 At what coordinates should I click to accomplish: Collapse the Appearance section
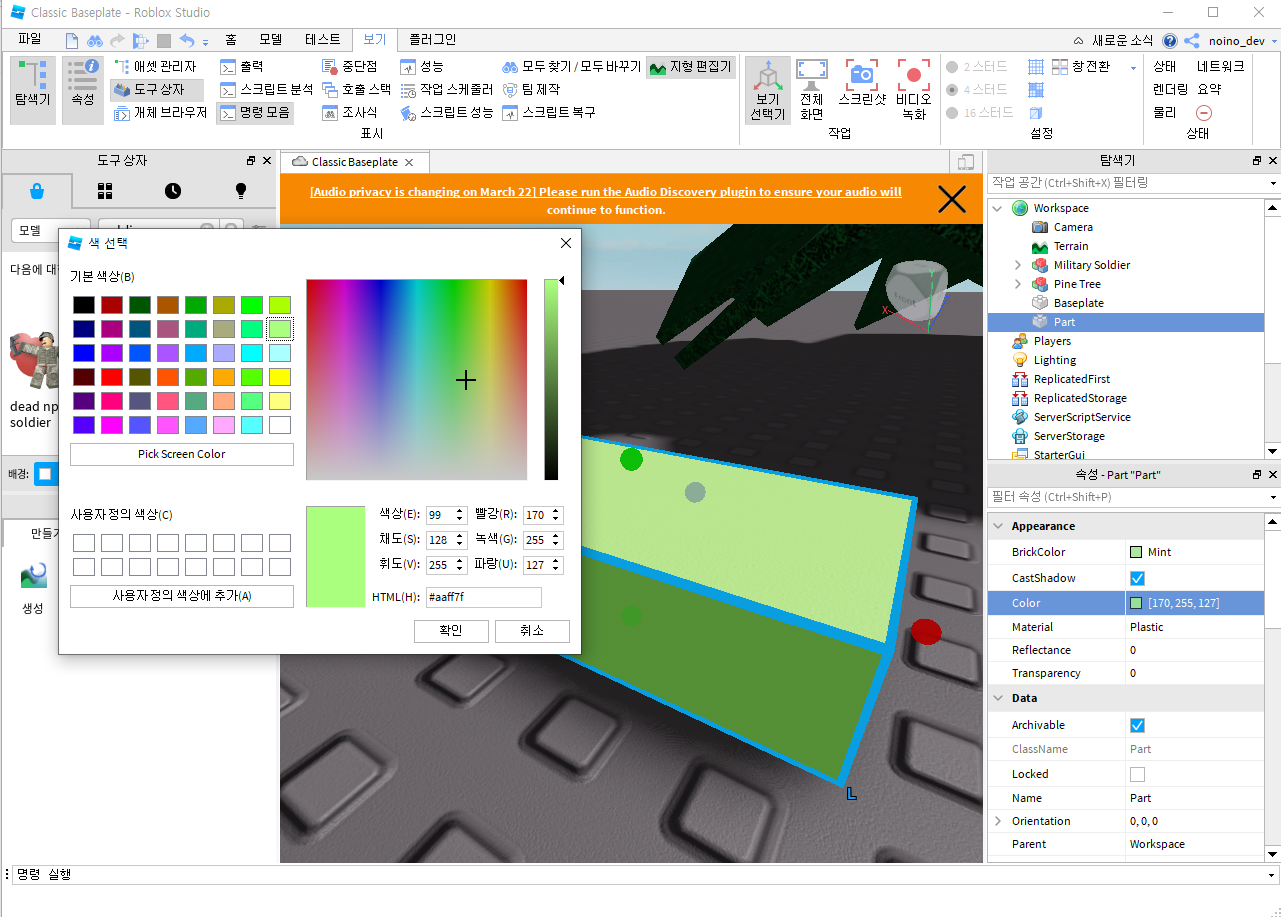(997, 526)
